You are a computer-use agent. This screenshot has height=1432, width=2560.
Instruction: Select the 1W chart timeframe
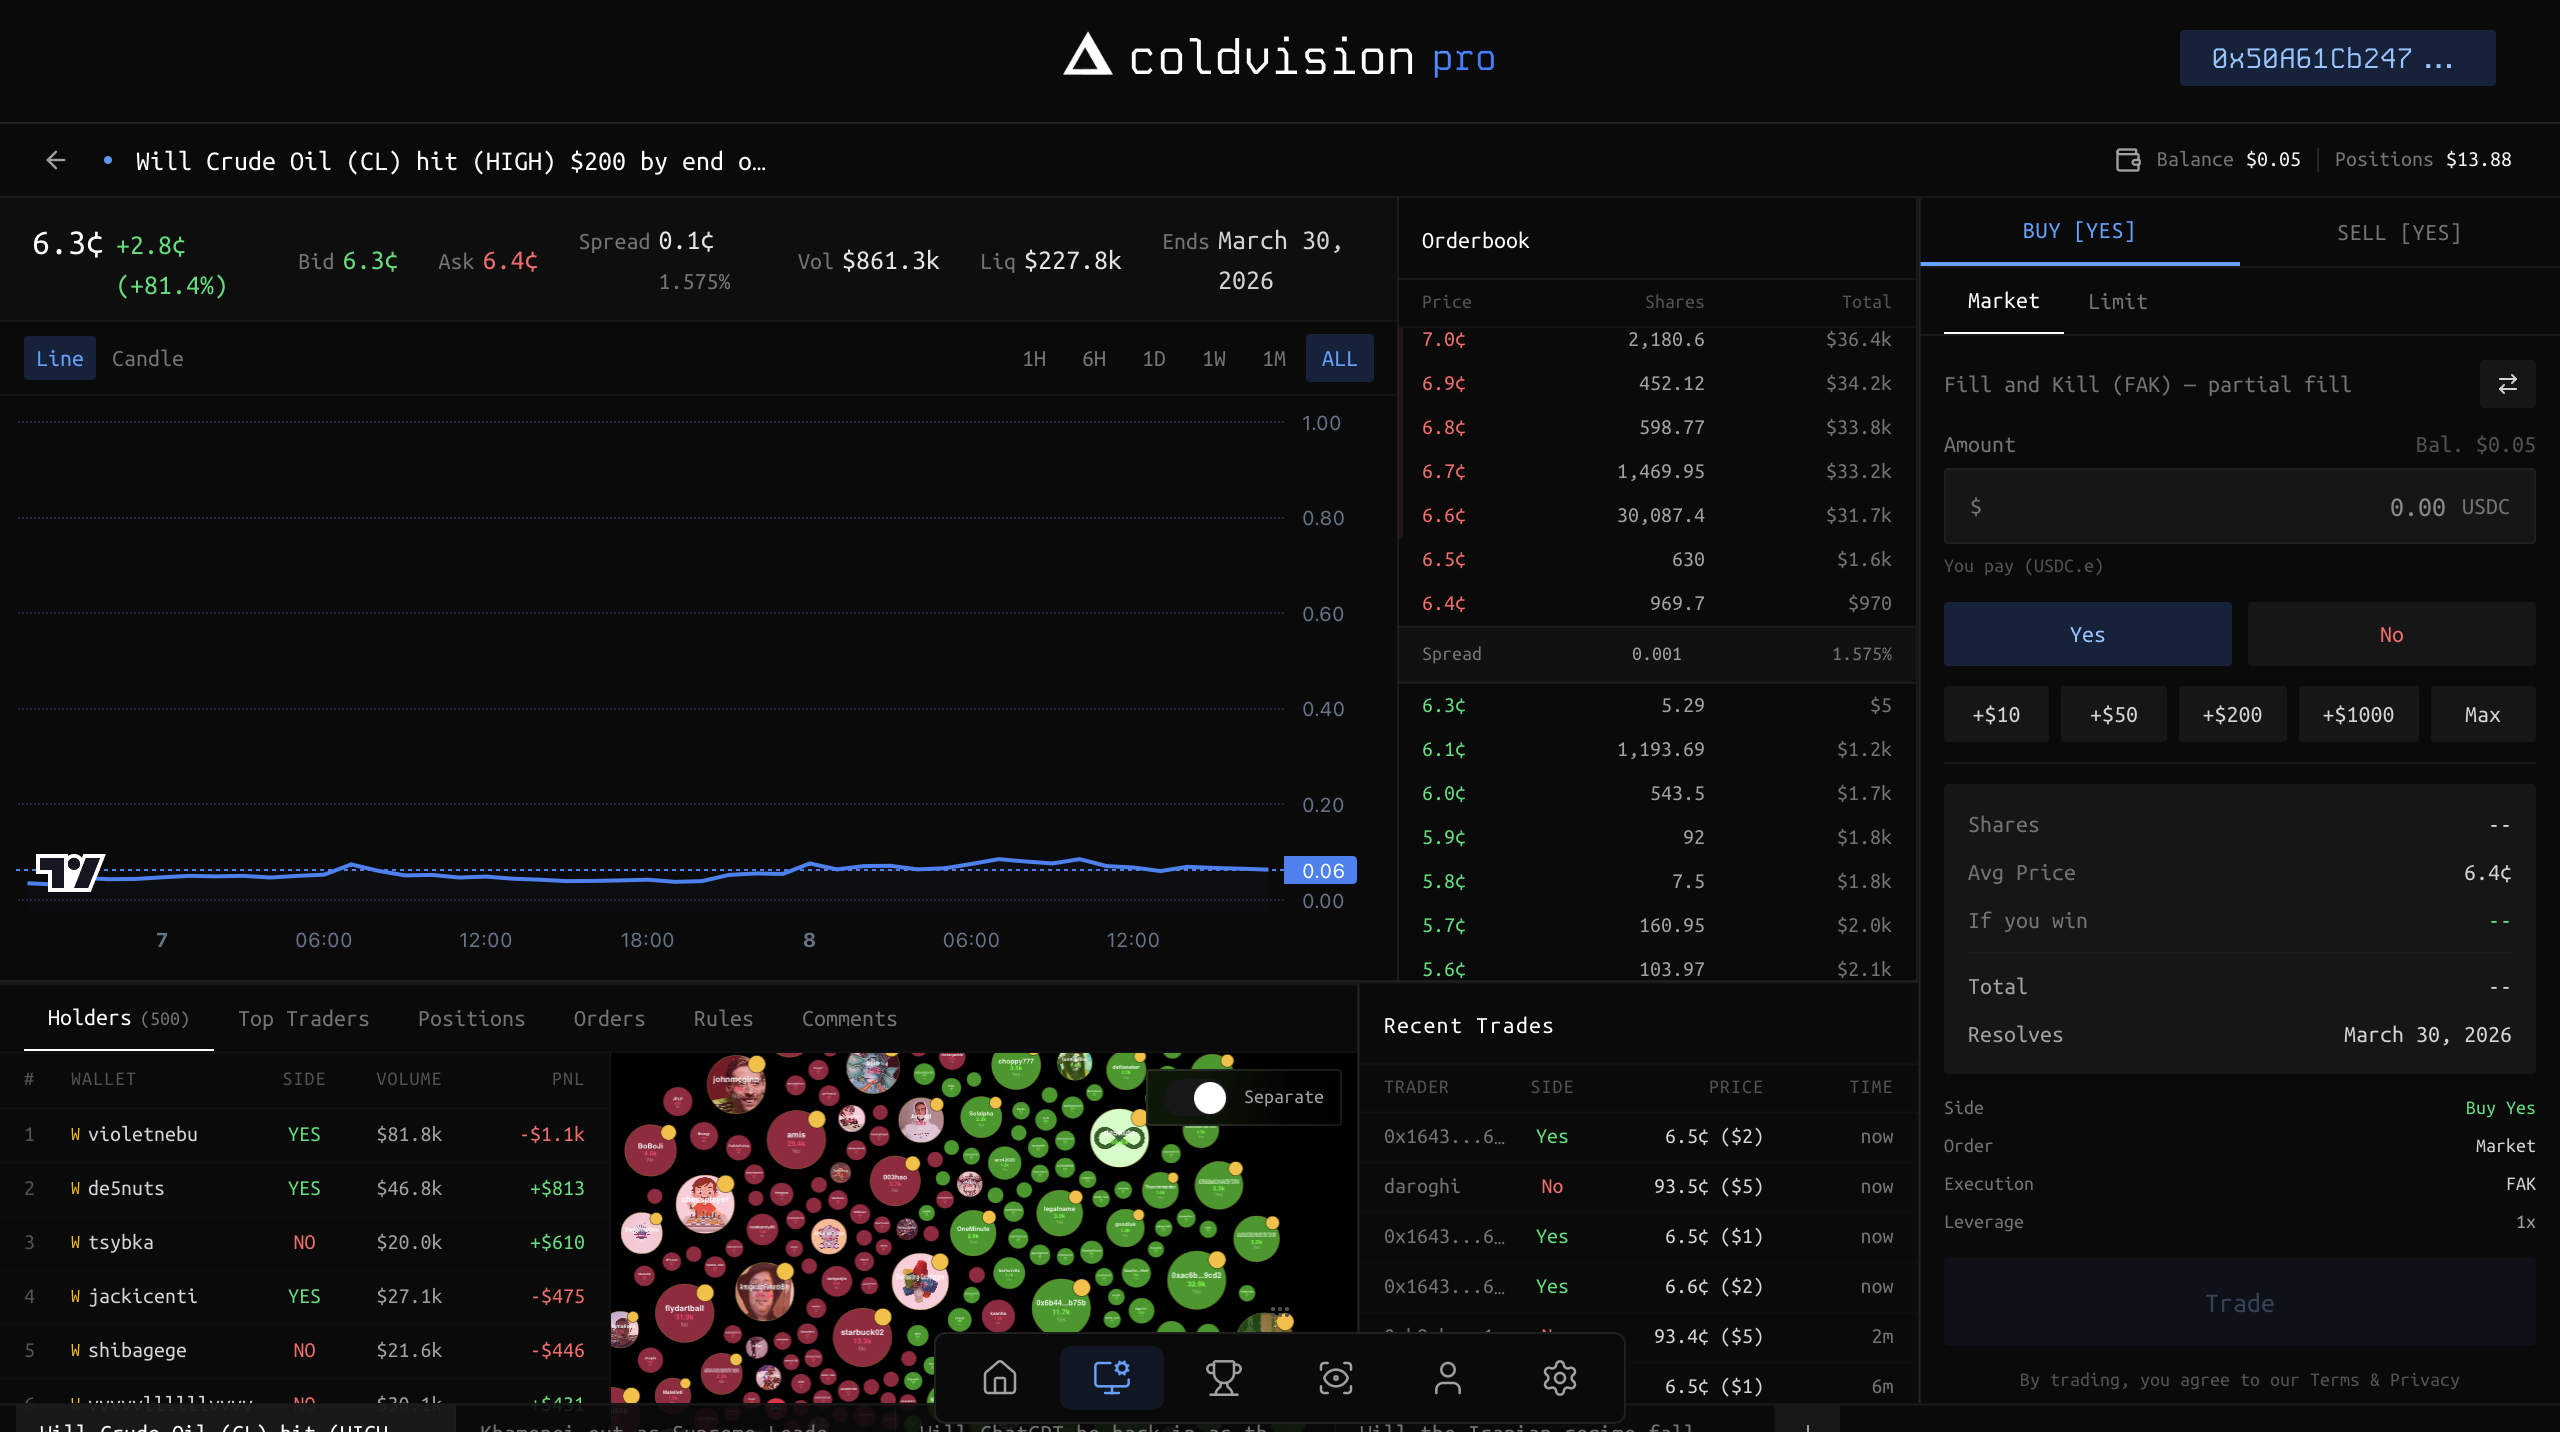(1213, 358)
